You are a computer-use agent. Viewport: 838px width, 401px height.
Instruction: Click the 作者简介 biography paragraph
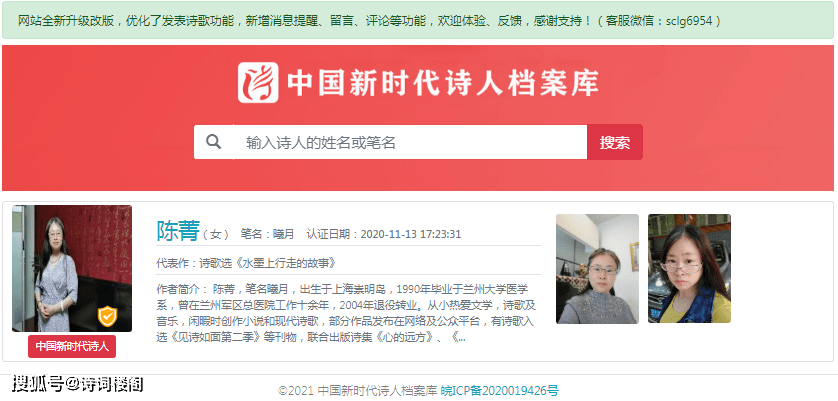tap(346, 313)
